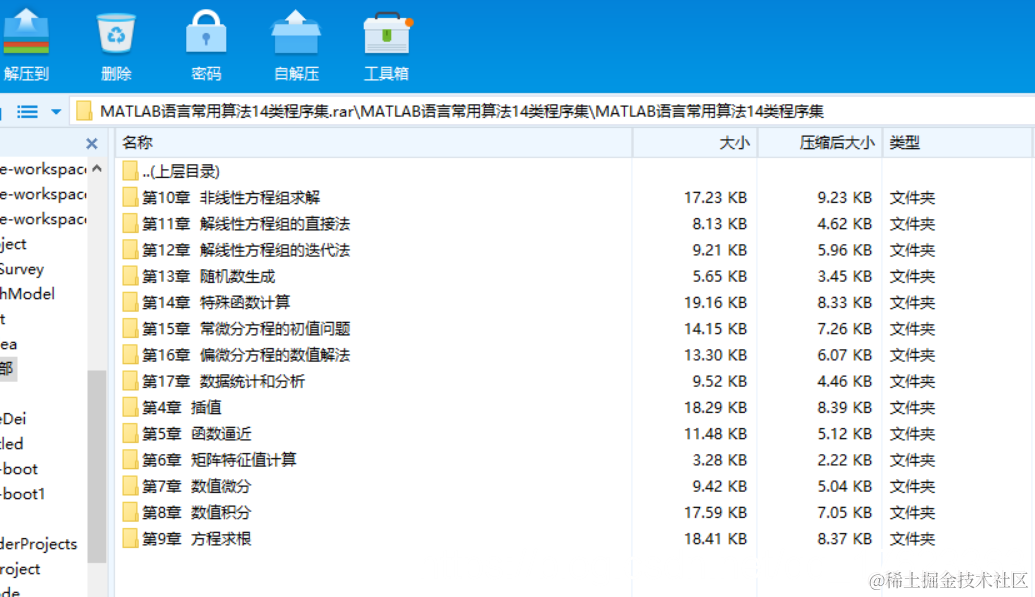Viewport: 1035px width, 597px height.
Task: Click the 19.16 KB size cell
Action: click(716, 302)
